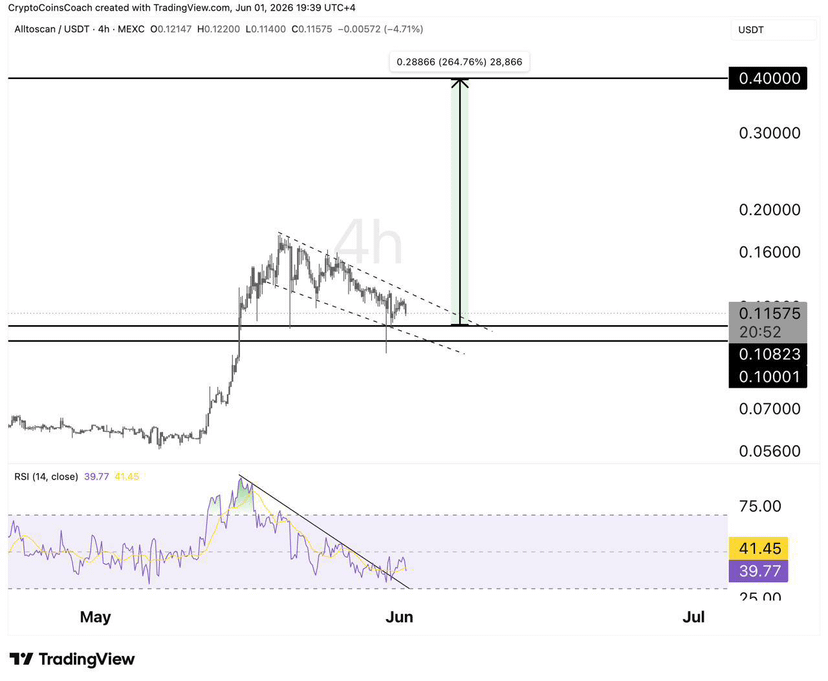
Task: Open the USDT currency selector
Action: point(773,30)
